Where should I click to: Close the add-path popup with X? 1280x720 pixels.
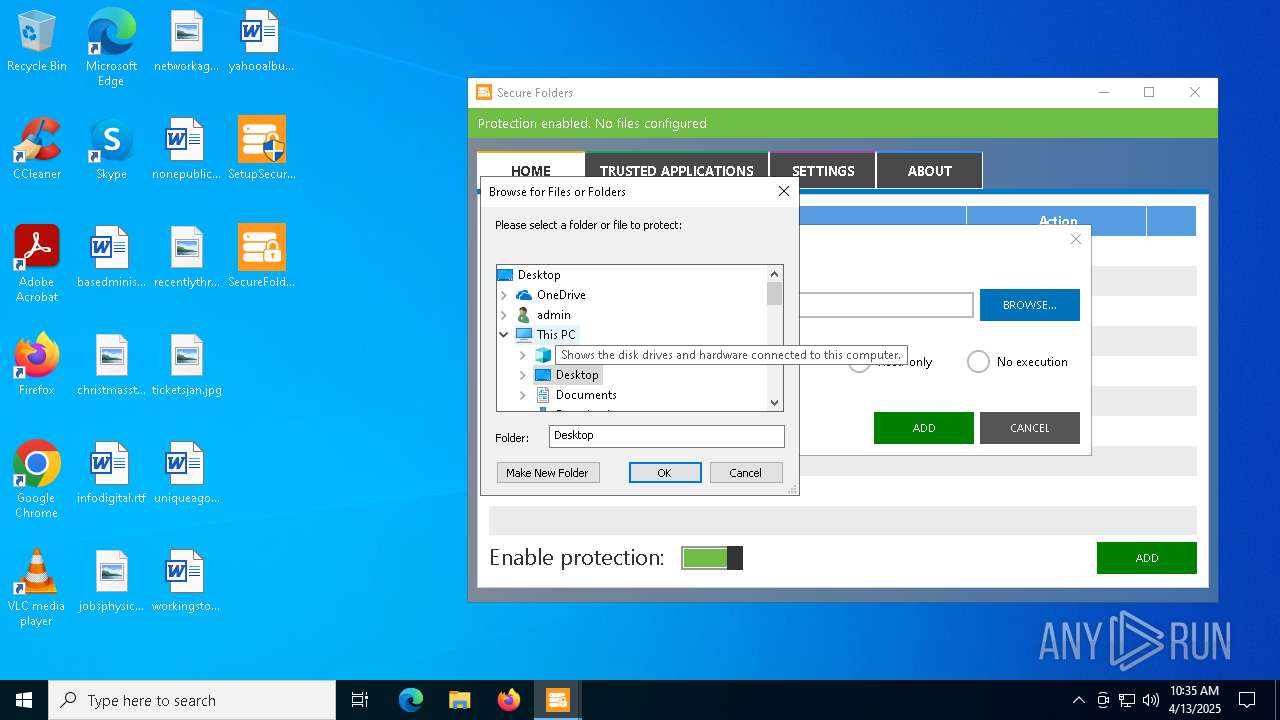[1076, 239]
